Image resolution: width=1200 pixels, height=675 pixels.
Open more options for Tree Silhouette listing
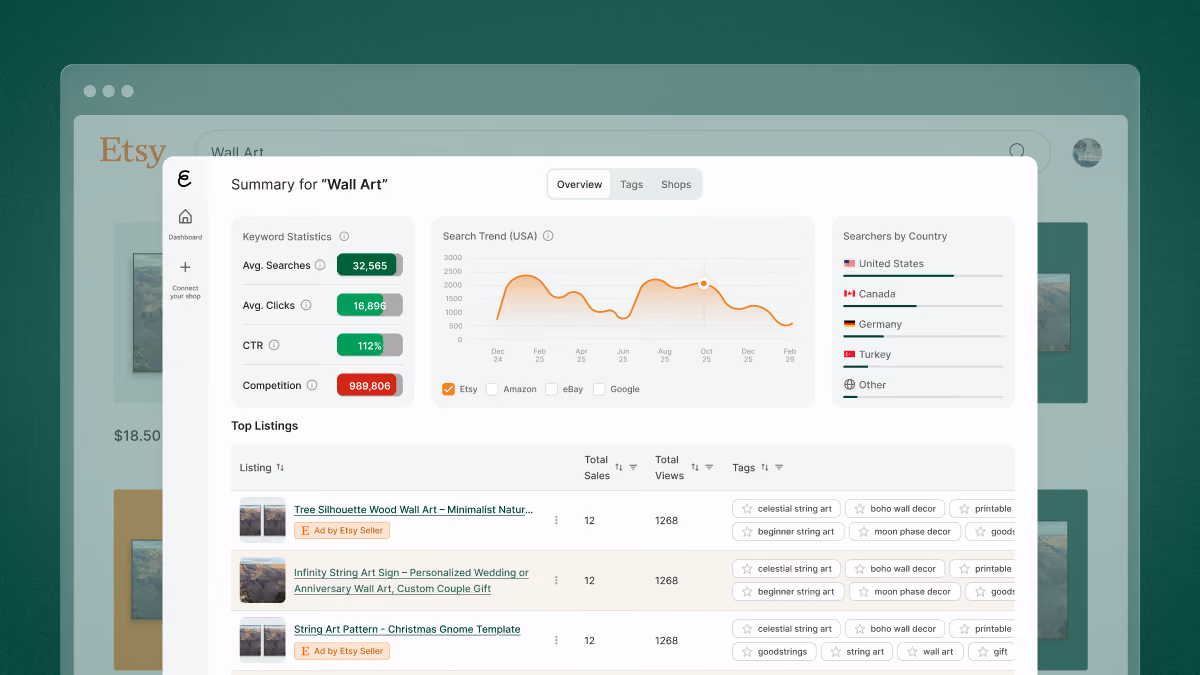[x=557, y=520]
